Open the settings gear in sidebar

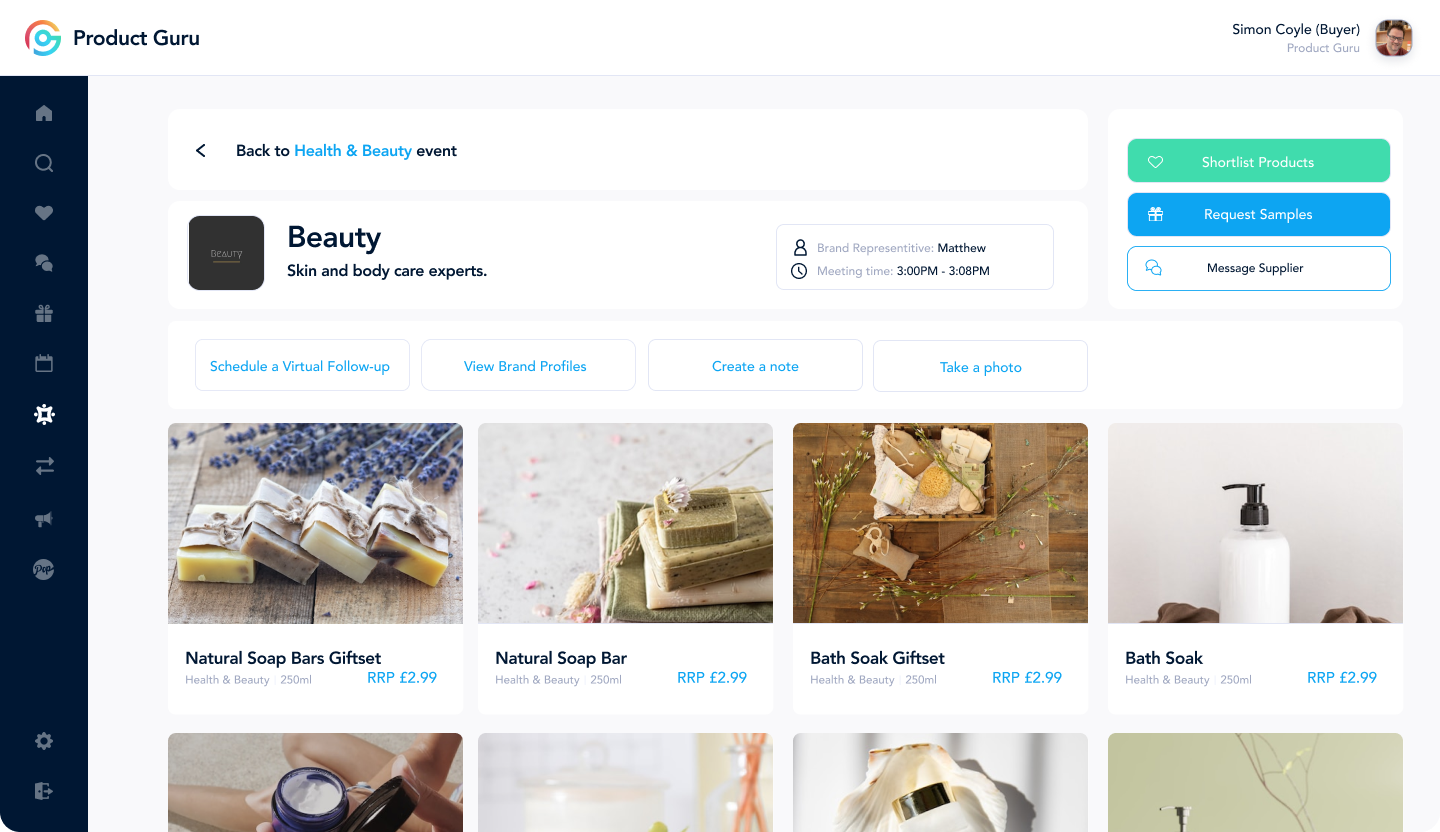pos(44,741)
